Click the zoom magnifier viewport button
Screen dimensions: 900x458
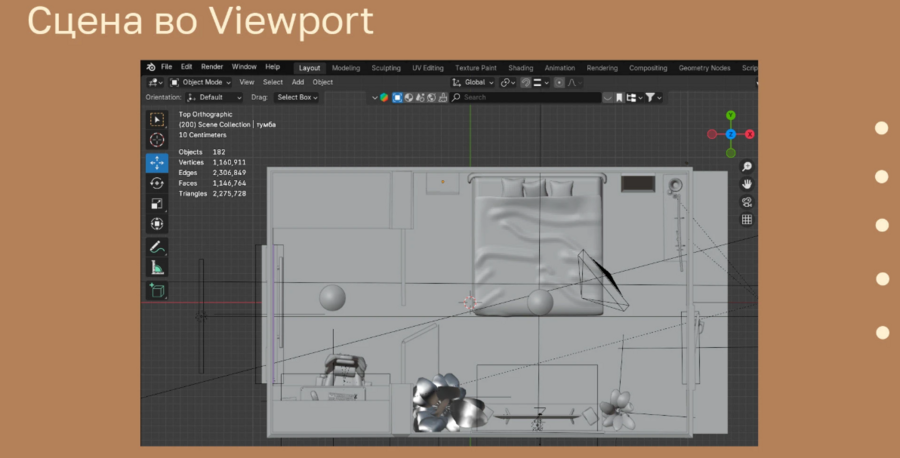click(747, 167)
